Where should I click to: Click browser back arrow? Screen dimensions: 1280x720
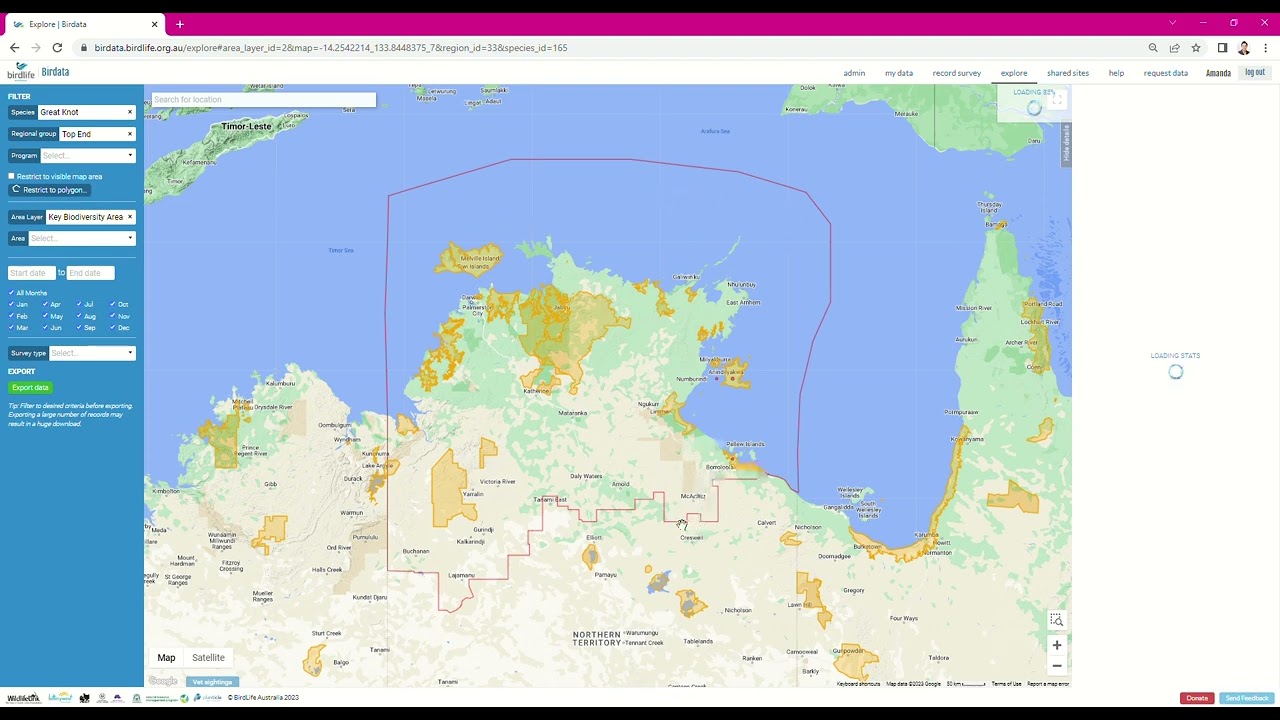(14, 47)
